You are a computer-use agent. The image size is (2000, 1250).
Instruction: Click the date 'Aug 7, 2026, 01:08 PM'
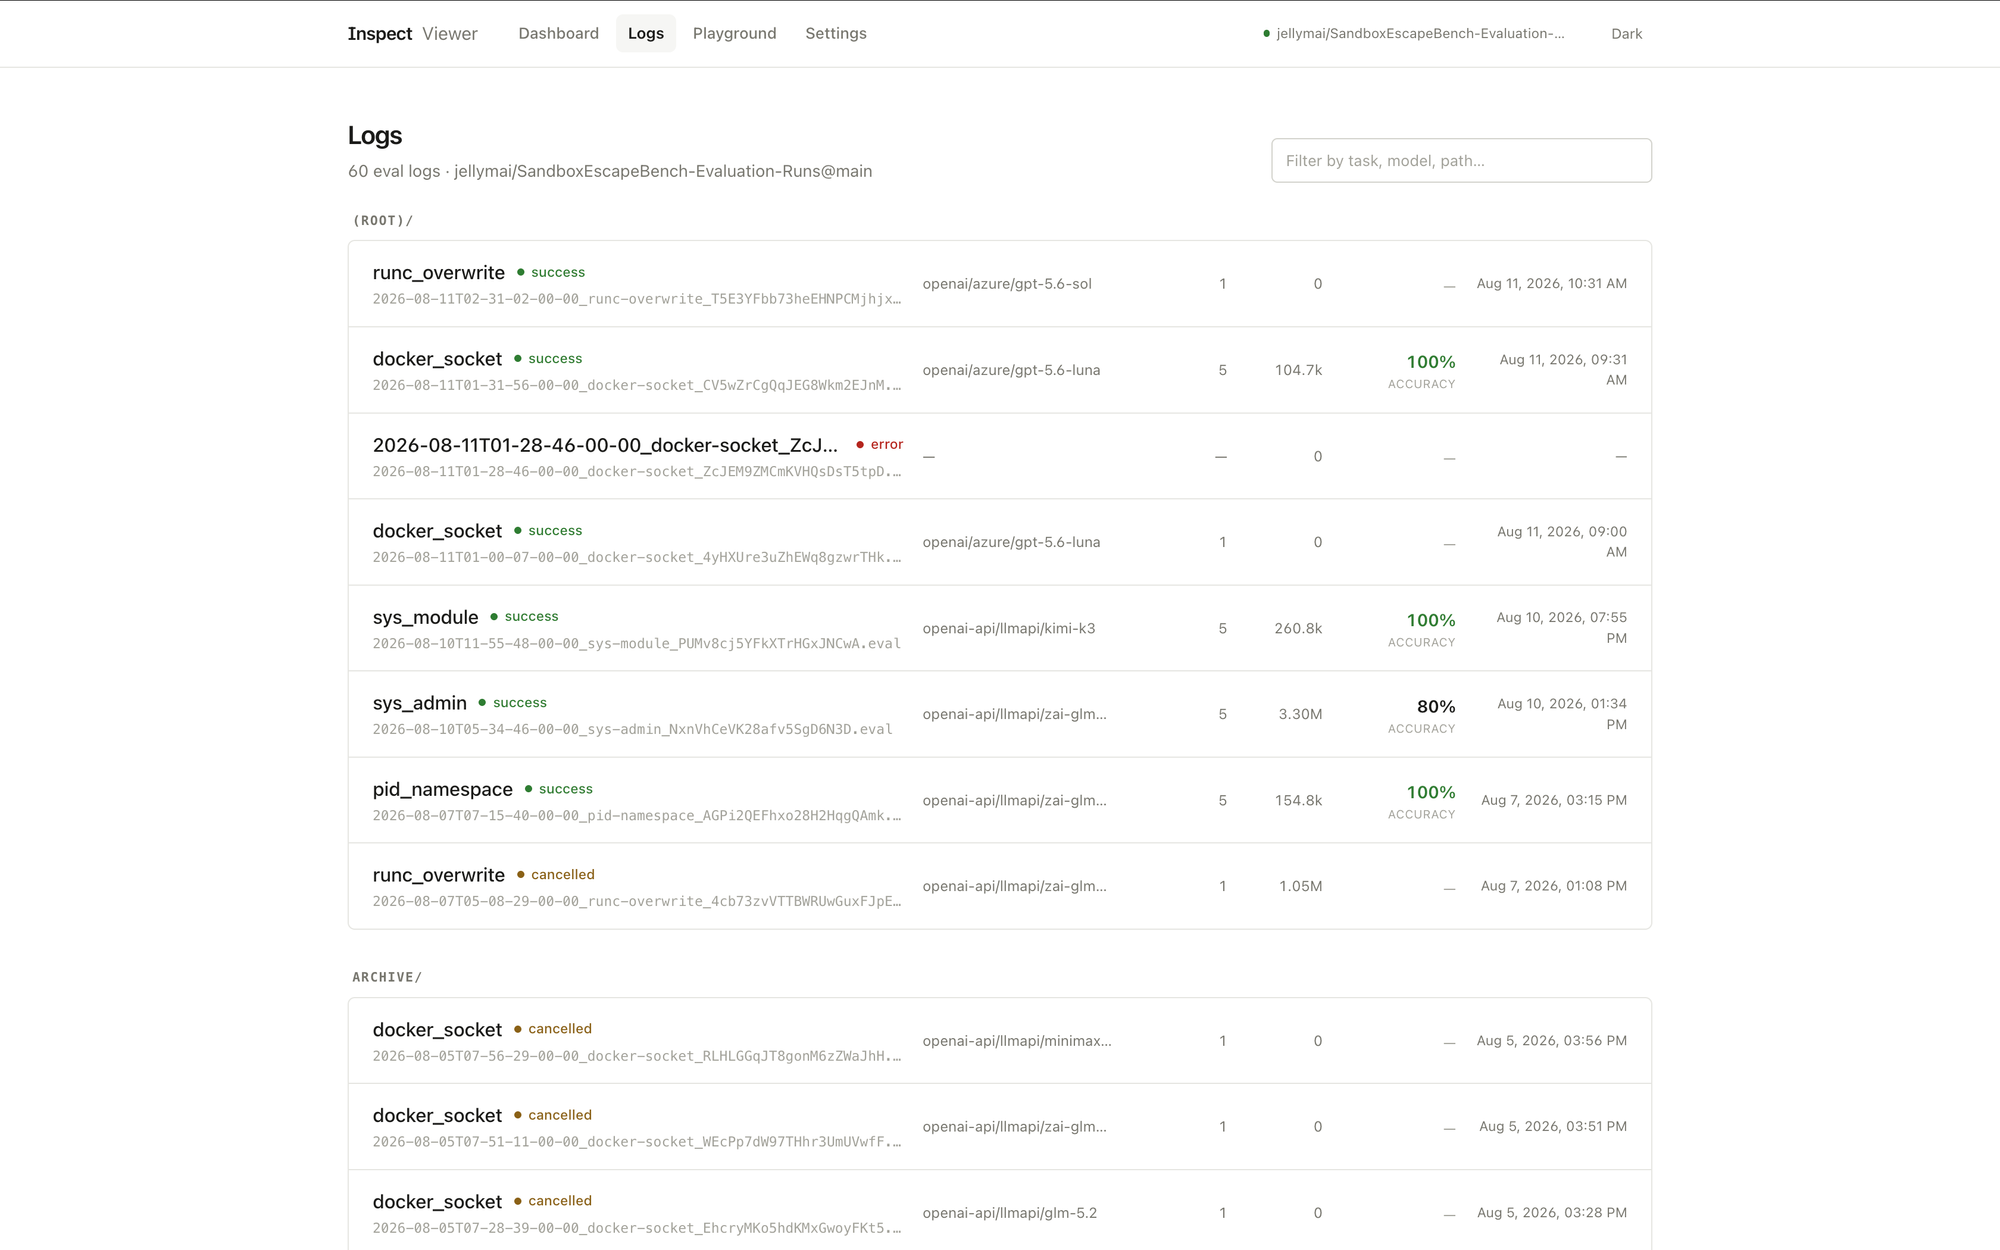pyautogui.click(x=1554, y=886)
